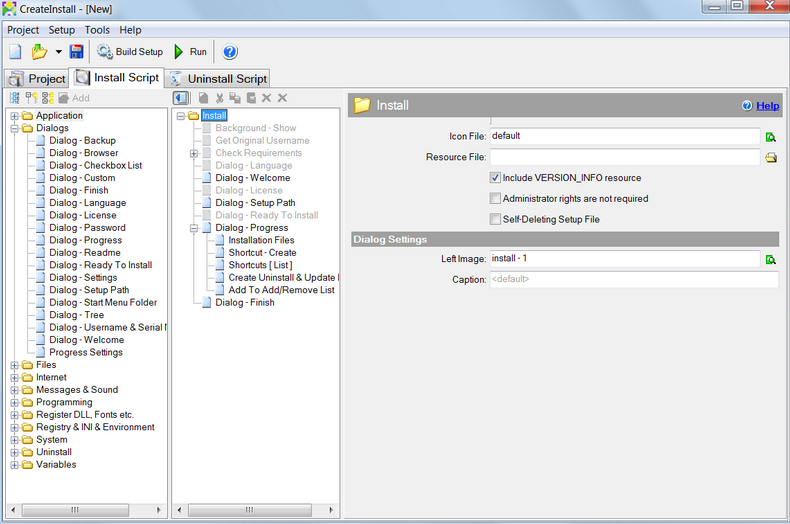The image size is (790, 524).
Task: Click the script tree horizontal scrollbar thumb
Action: [249, 510]
